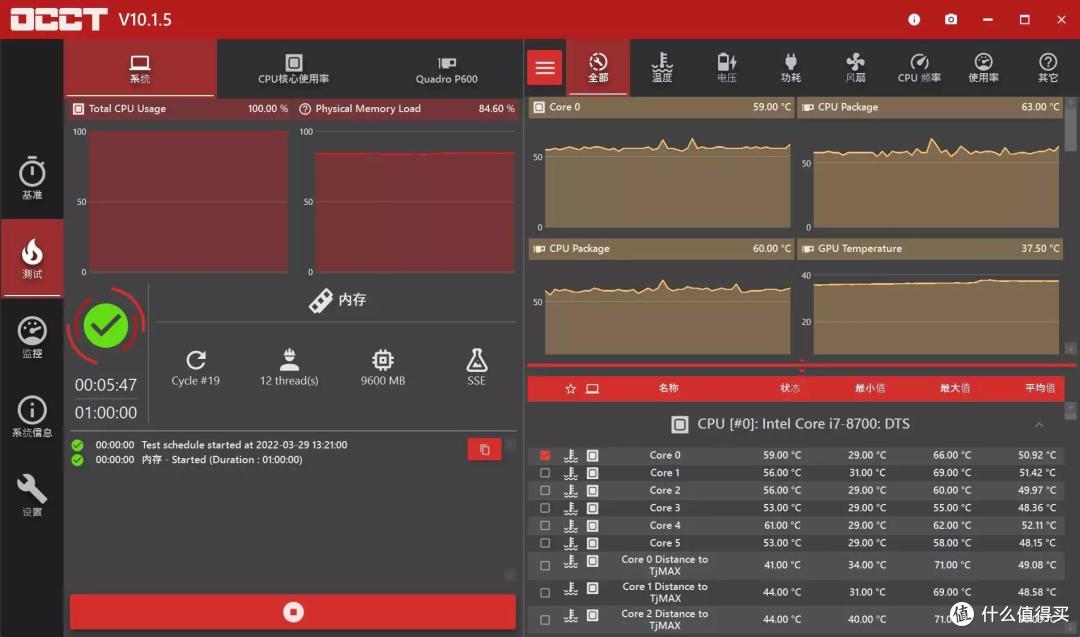This screenshot has height=637, width=1080.
Task: Check the Core 5 graph checkbox
Action: [x=545, y=543]
